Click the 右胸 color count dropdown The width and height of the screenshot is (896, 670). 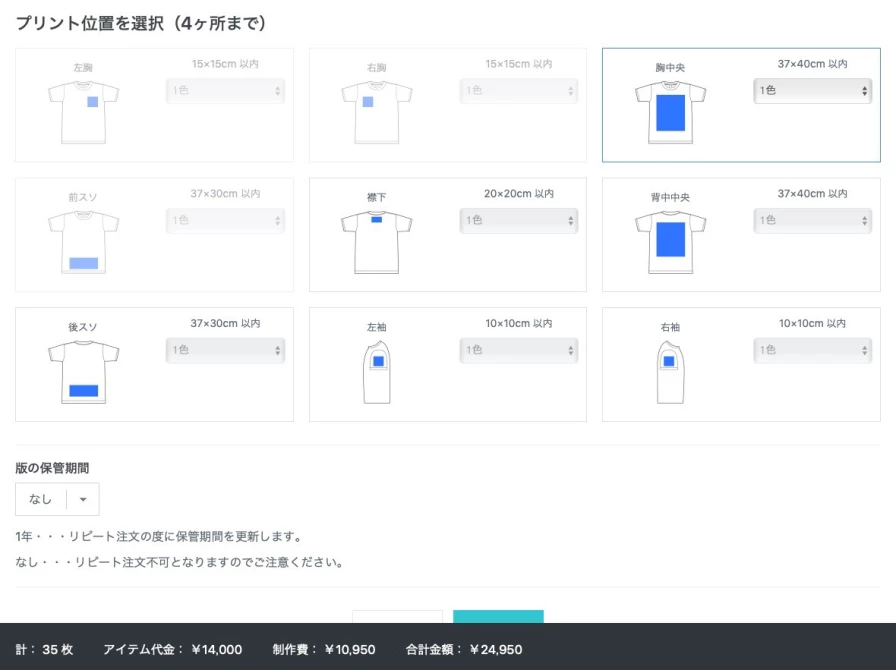coord(518,91)
